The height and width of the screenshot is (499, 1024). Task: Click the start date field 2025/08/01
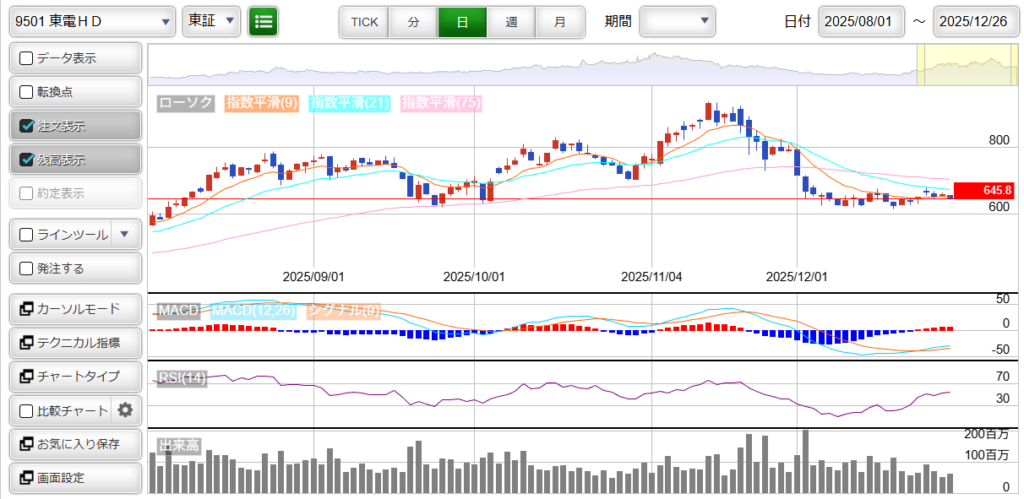coord(861,21)
